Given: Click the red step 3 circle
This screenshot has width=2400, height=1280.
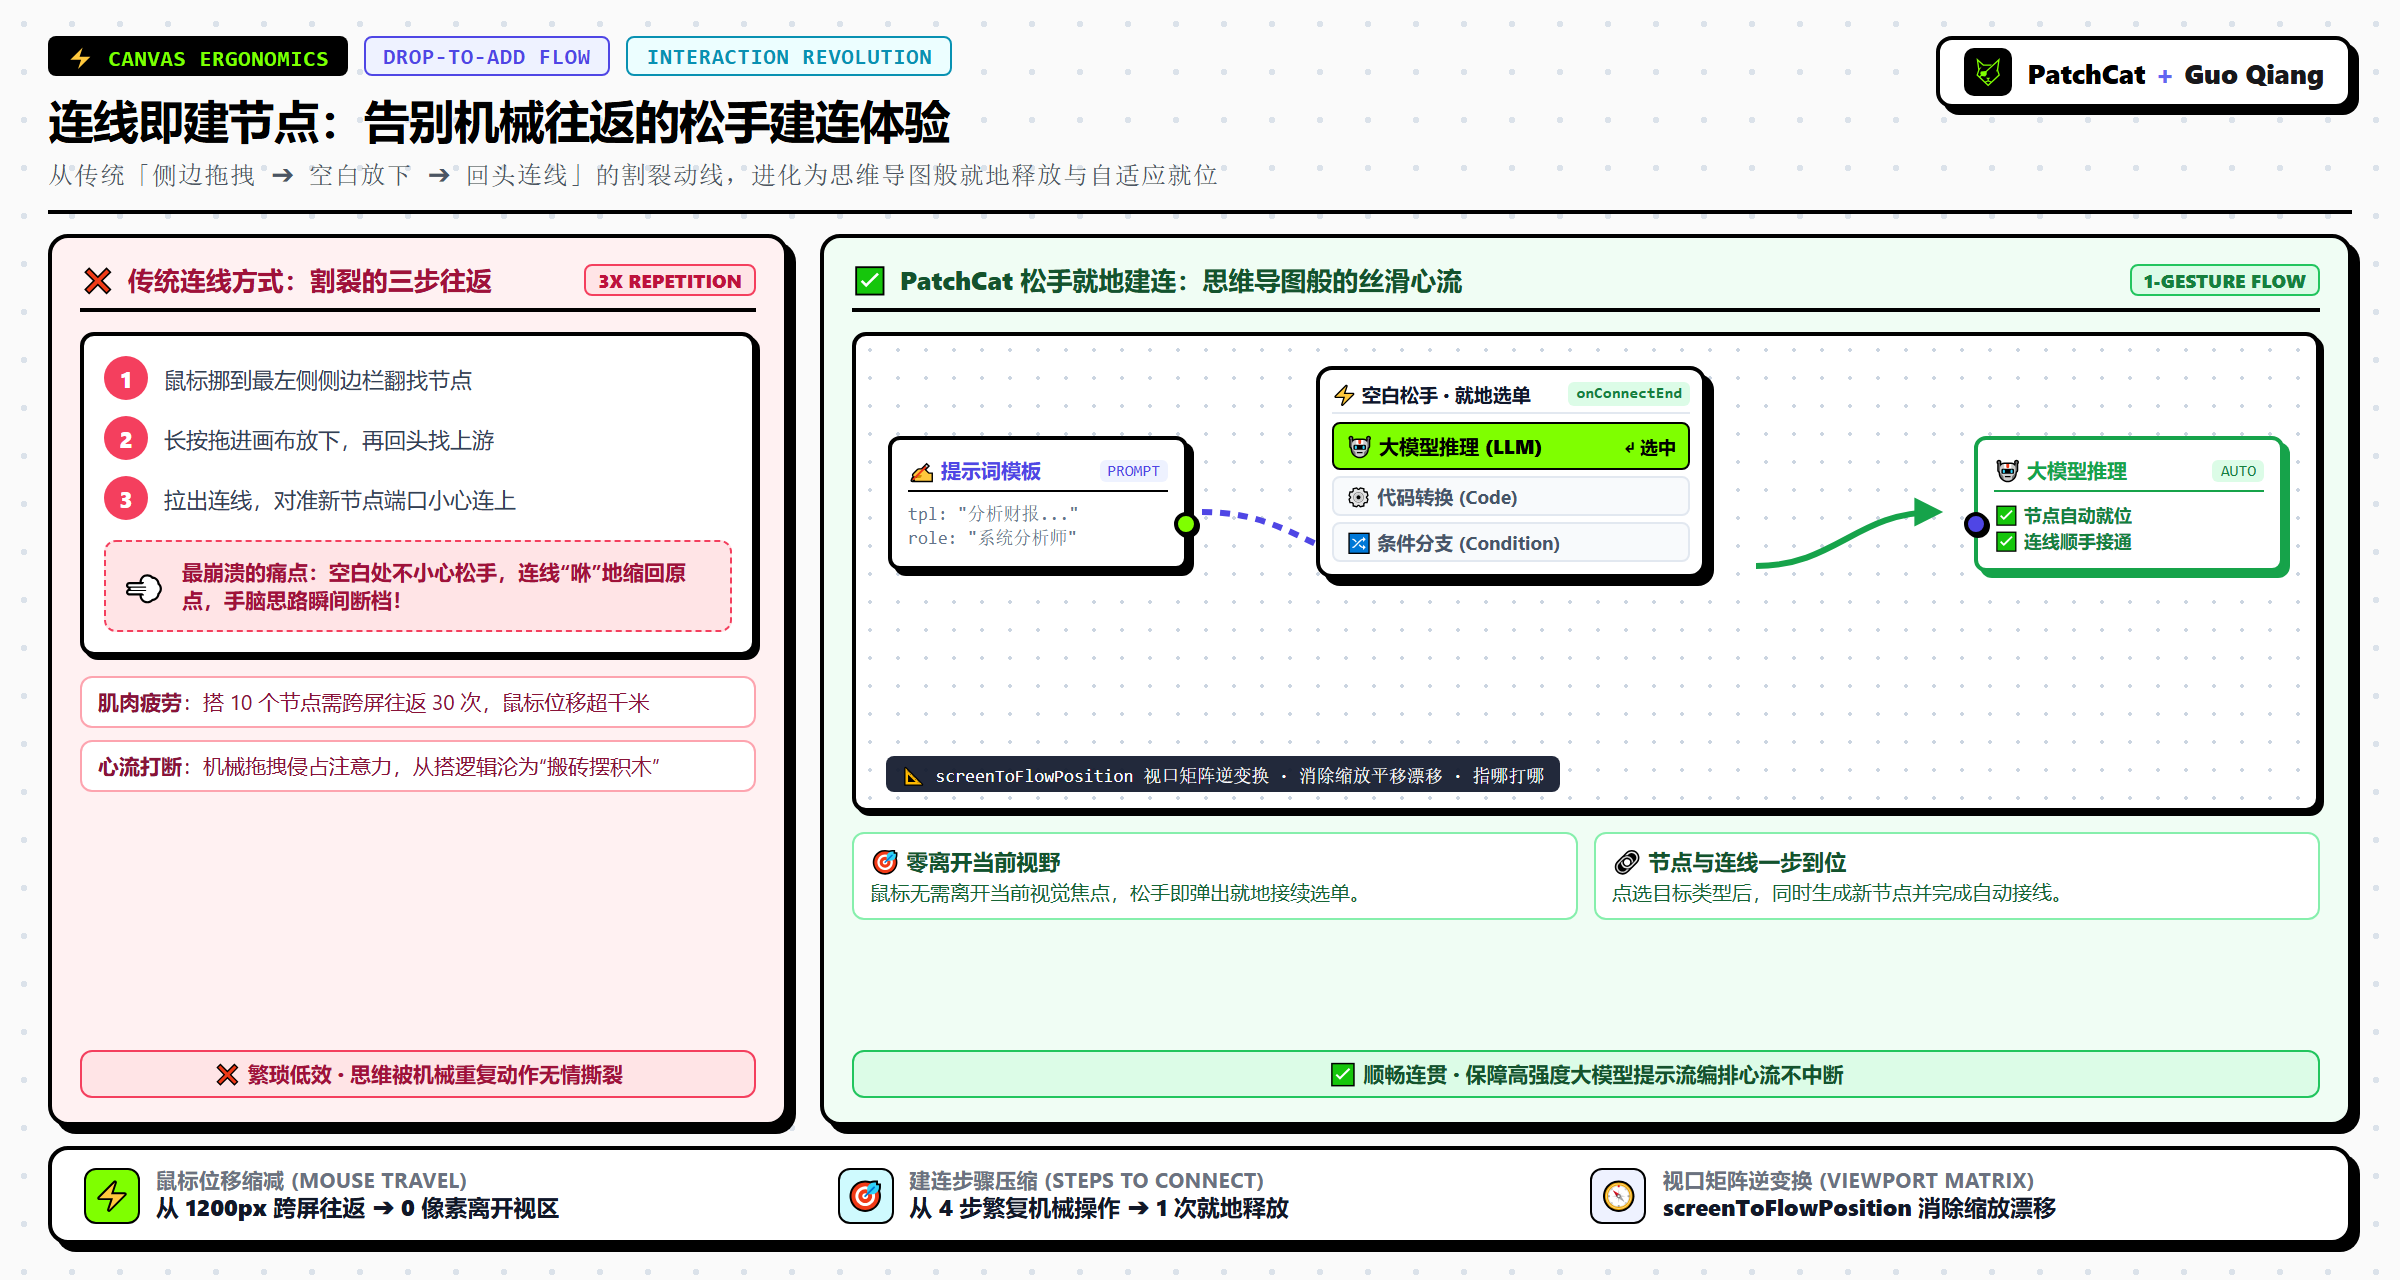Looking at the screenshot, I should pos(126,500).
